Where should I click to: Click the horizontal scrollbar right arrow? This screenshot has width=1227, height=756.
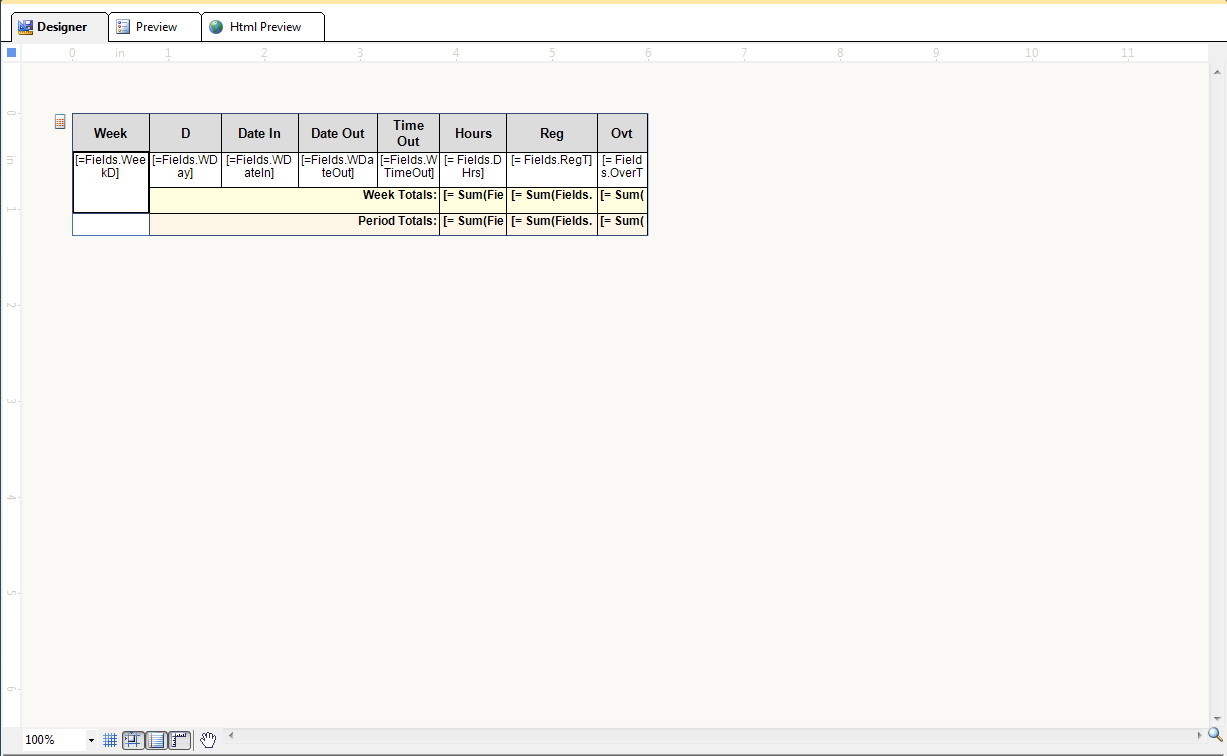[1199, 735]
